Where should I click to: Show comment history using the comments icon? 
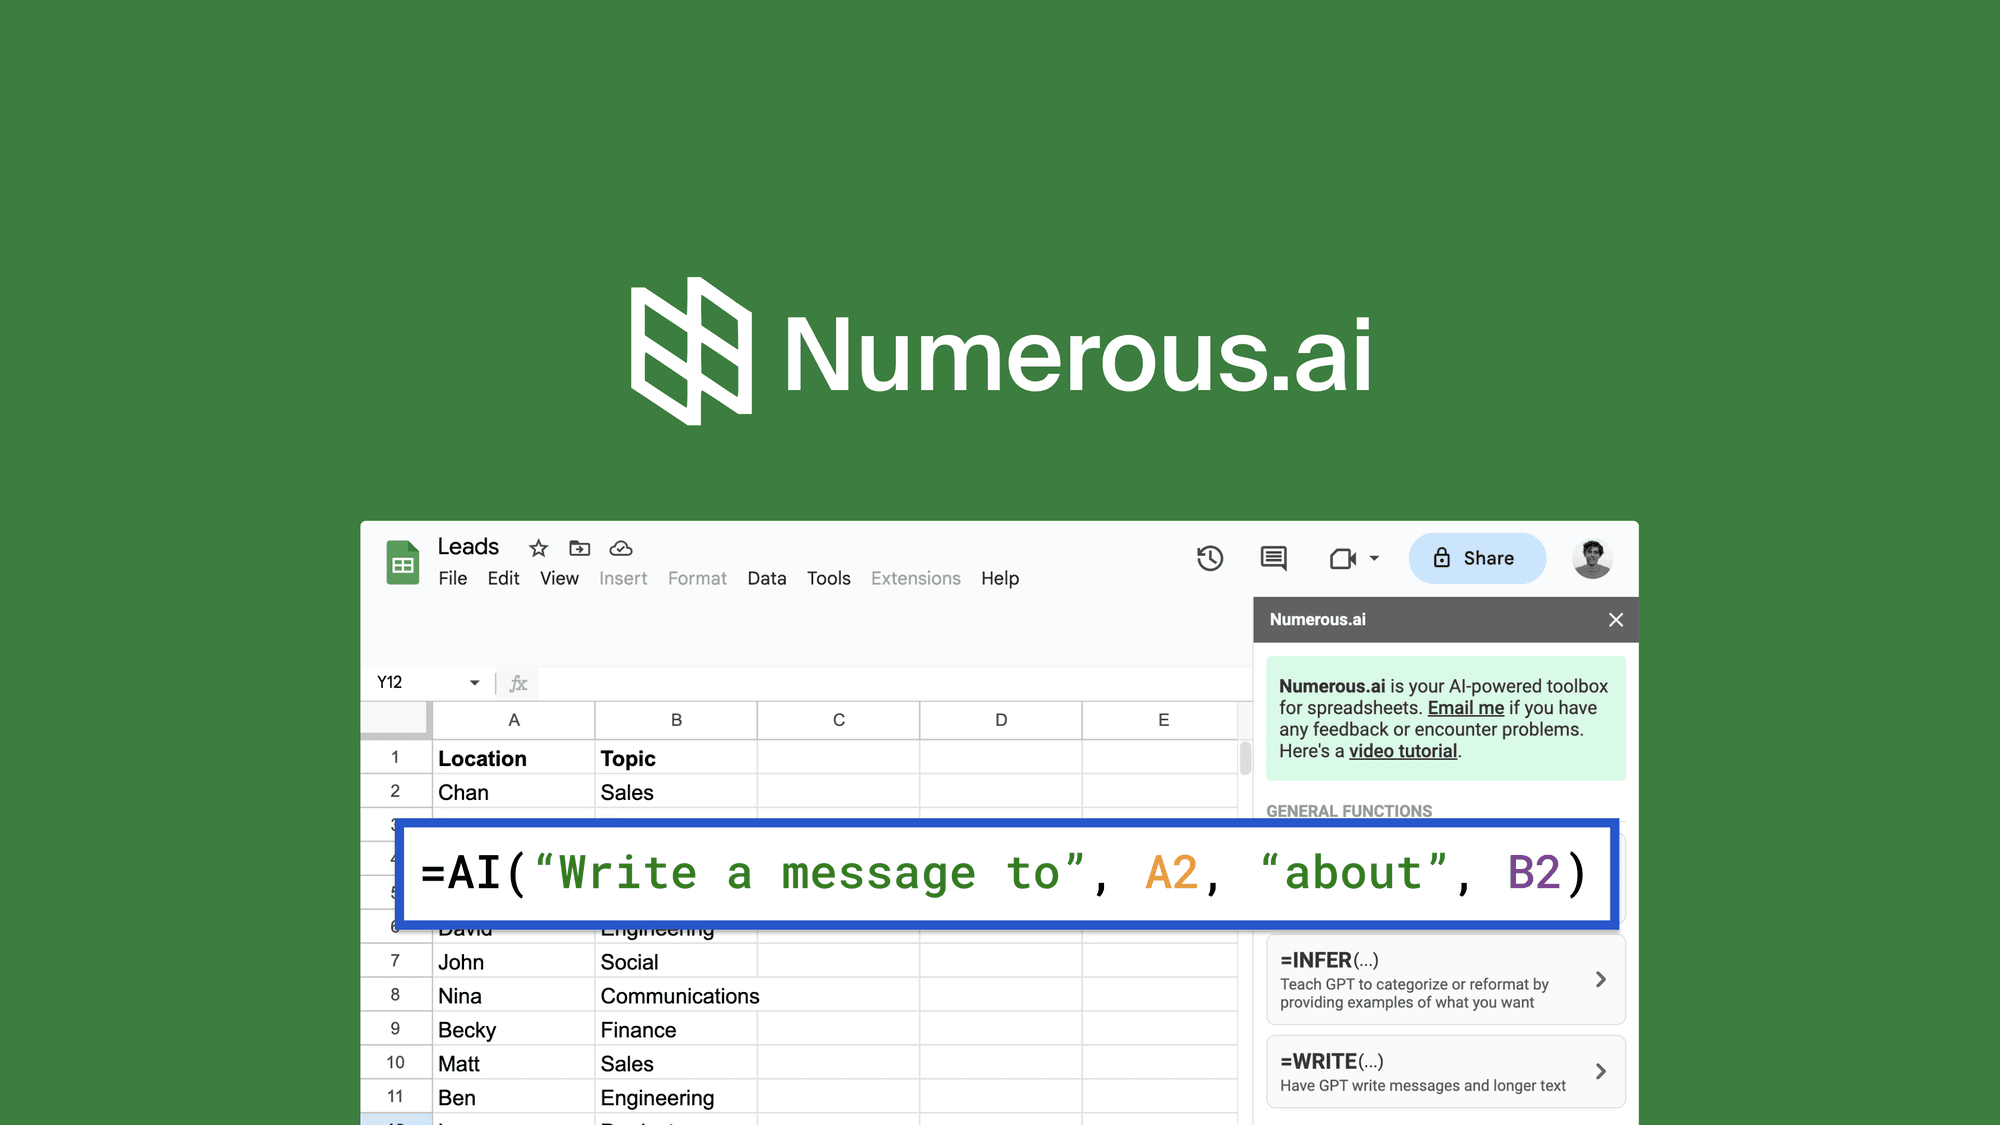(x=1272, y=558)
